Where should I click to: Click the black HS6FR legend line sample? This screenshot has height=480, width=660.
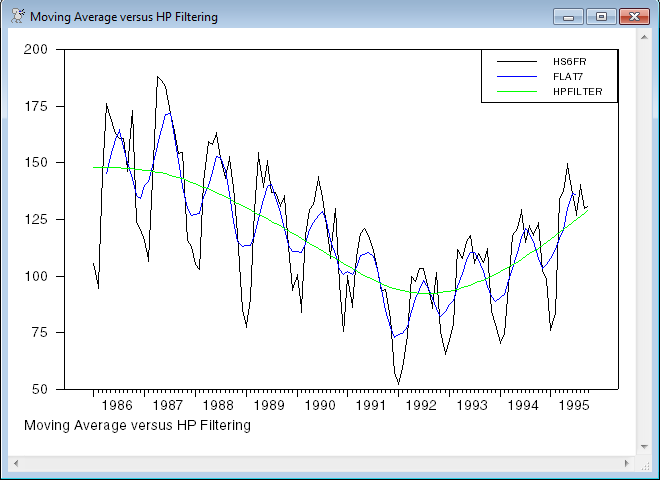(x=518, y=62)
